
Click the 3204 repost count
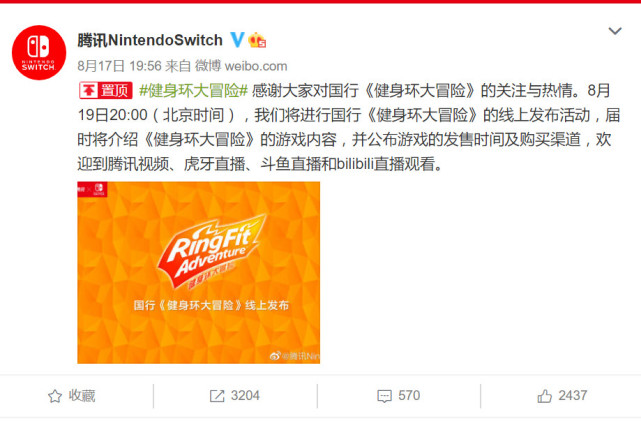pos(245,396)
